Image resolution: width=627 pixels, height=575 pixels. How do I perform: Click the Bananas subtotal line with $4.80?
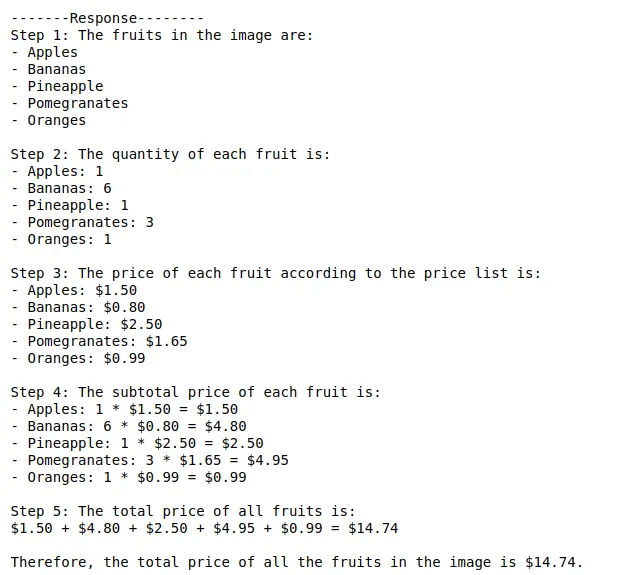click(136, 426)
